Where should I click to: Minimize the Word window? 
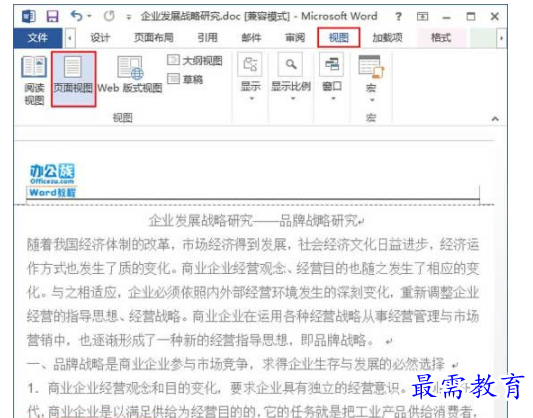pos(446,17)
